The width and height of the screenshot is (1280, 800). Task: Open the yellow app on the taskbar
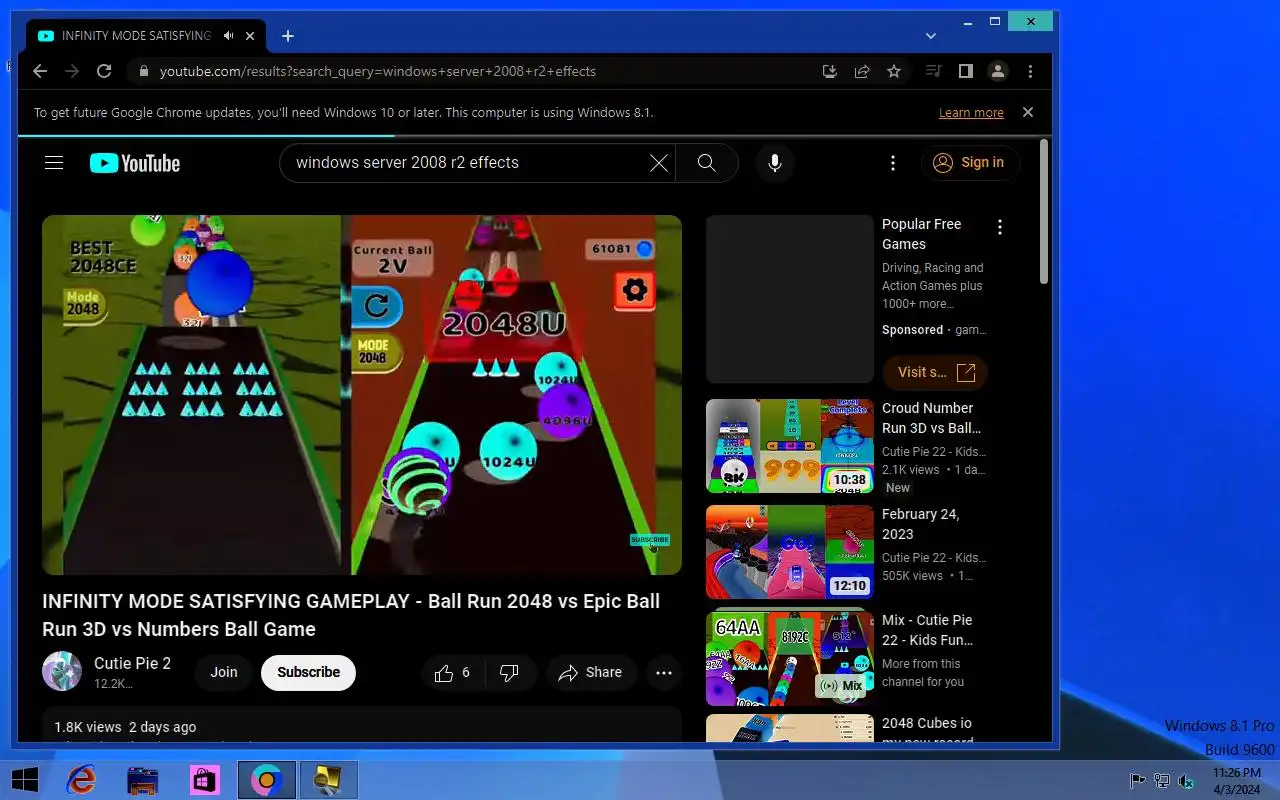click(x=328, y=780)
